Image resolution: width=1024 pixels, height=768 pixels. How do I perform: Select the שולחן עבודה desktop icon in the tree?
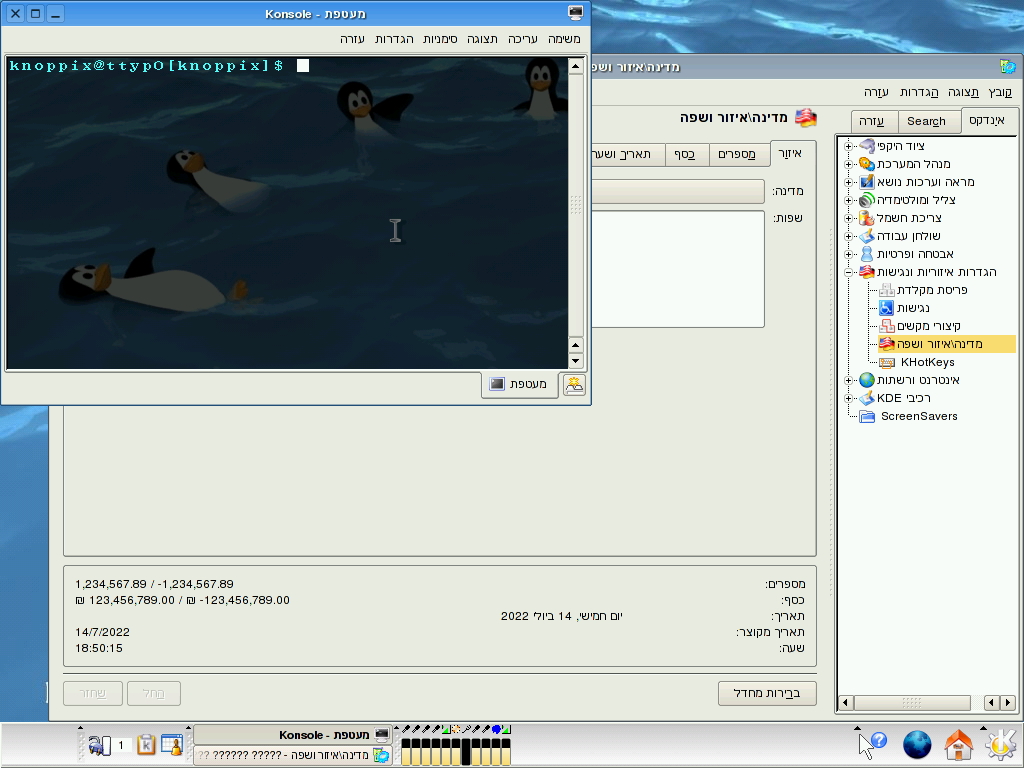867,236
